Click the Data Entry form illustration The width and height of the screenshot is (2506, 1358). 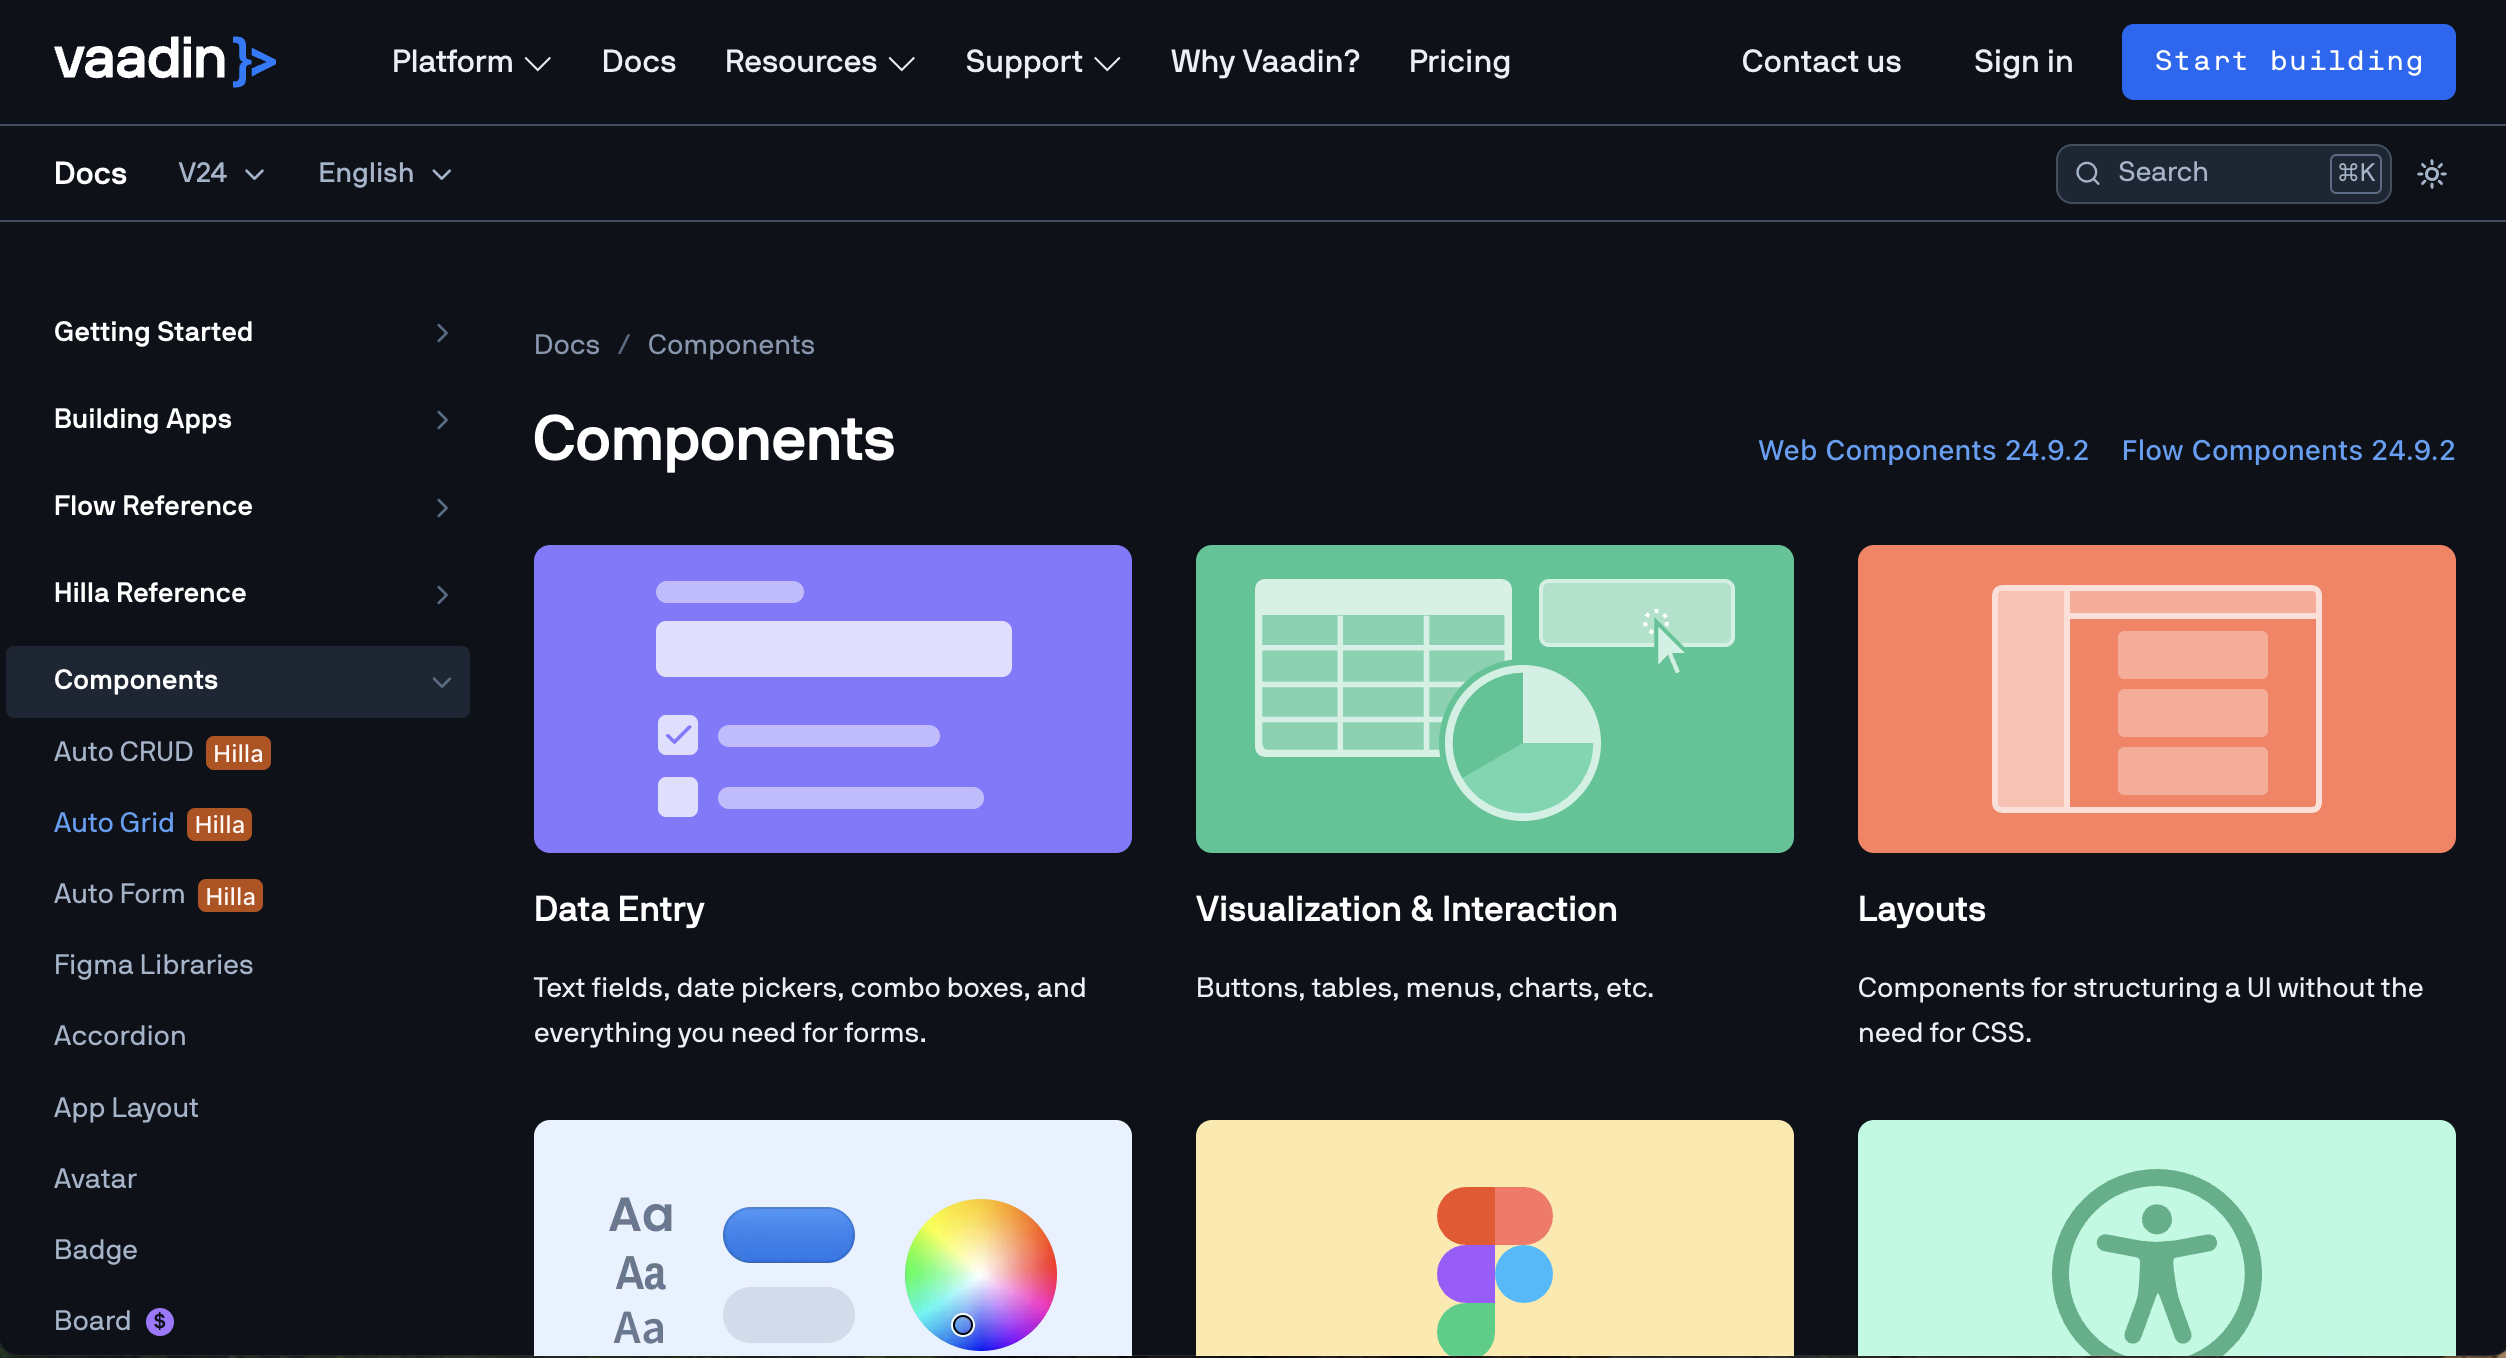pyautogui.click(x=832, y=698)
